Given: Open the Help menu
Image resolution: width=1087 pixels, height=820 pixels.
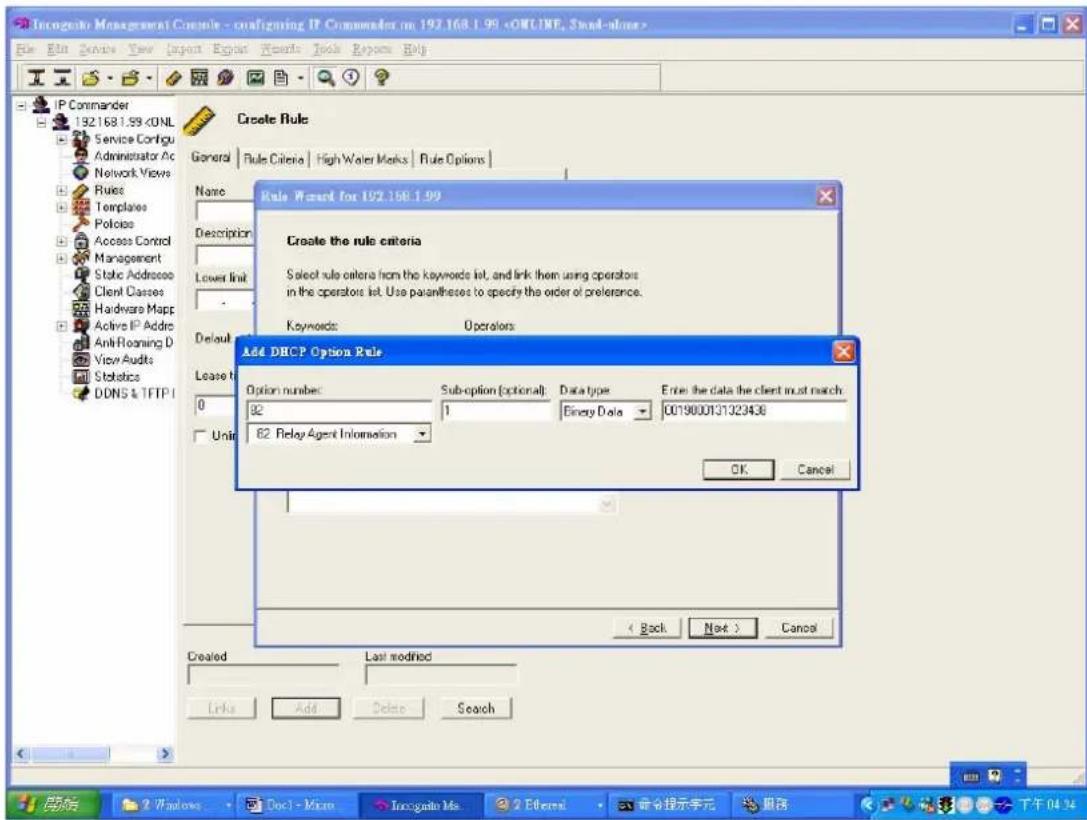Looking at the screenshot, I should [x=415, y=49].
